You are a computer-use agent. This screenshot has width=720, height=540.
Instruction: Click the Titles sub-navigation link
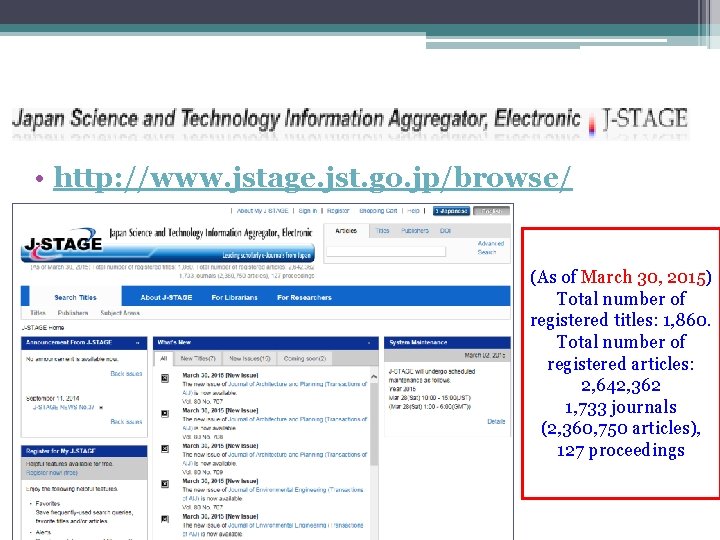click(x=38, y=313)
